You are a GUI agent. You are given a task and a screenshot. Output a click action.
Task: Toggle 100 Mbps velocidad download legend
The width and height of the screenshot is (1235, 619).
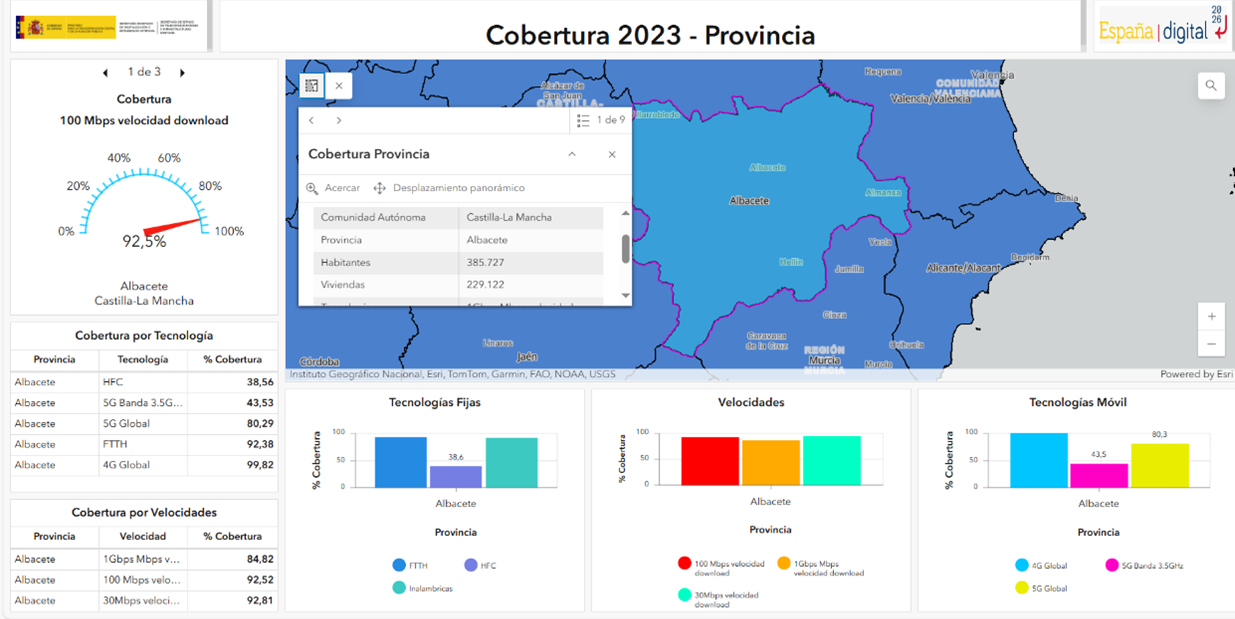click(x=720, y=567)
